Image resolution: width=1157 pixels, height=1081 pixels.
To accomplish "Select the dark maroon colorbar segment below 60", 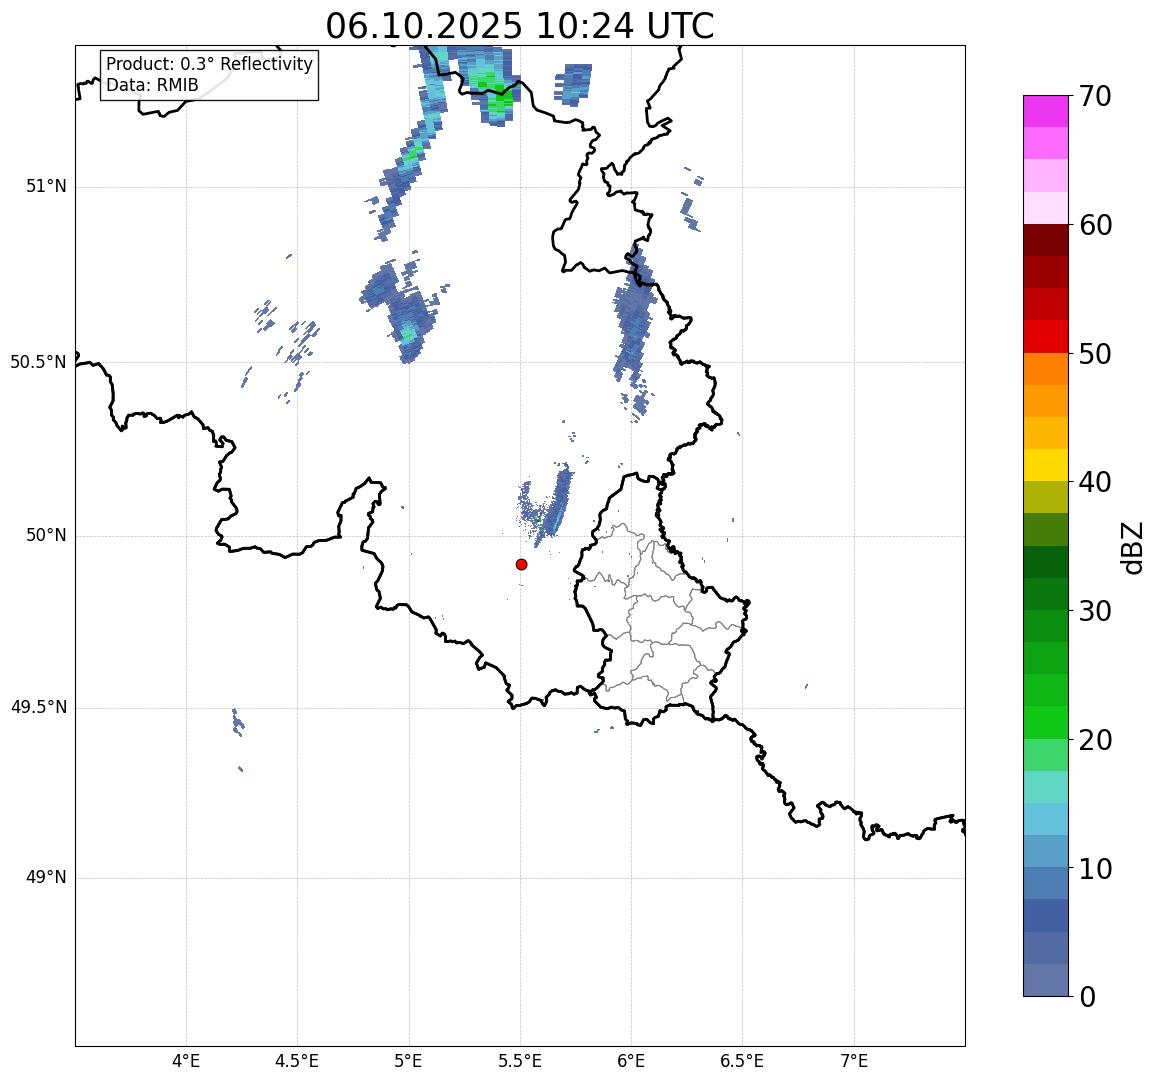I will pyautogui.click(x=1046, y=240).
